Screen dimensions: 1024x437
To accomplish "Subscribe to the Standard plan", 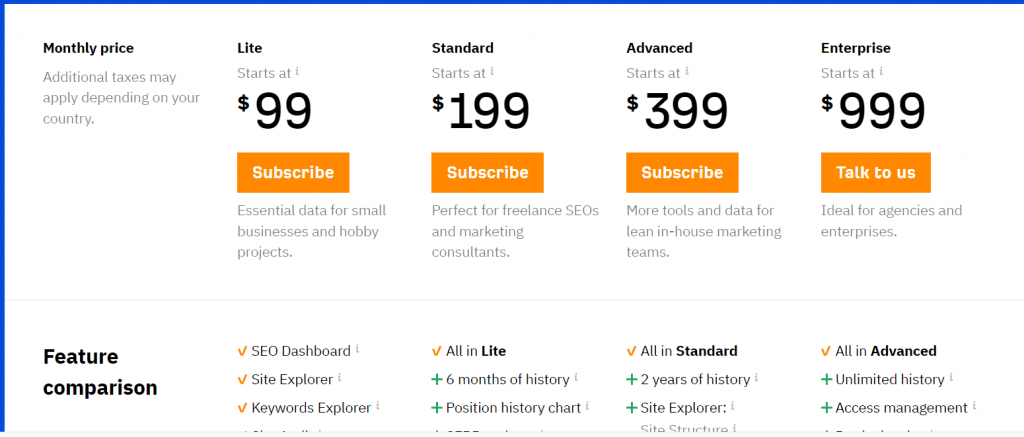I will pos(487,172).
